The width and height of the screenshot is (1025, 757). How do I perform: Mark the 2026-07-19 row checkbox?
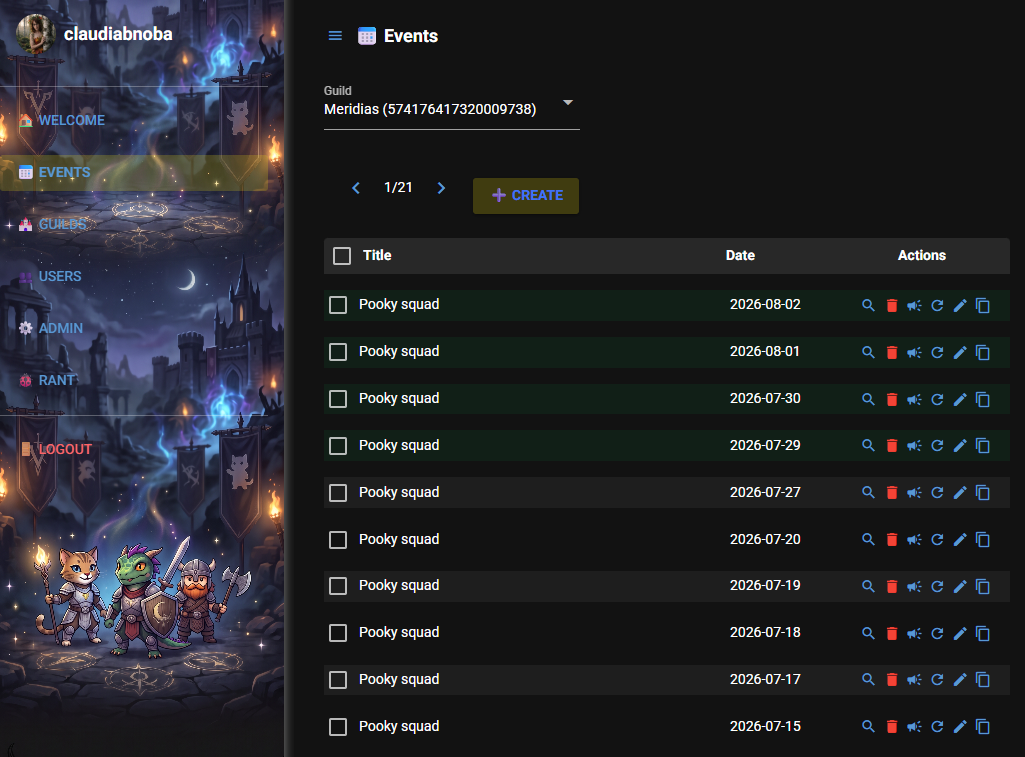tap(338, 586)
